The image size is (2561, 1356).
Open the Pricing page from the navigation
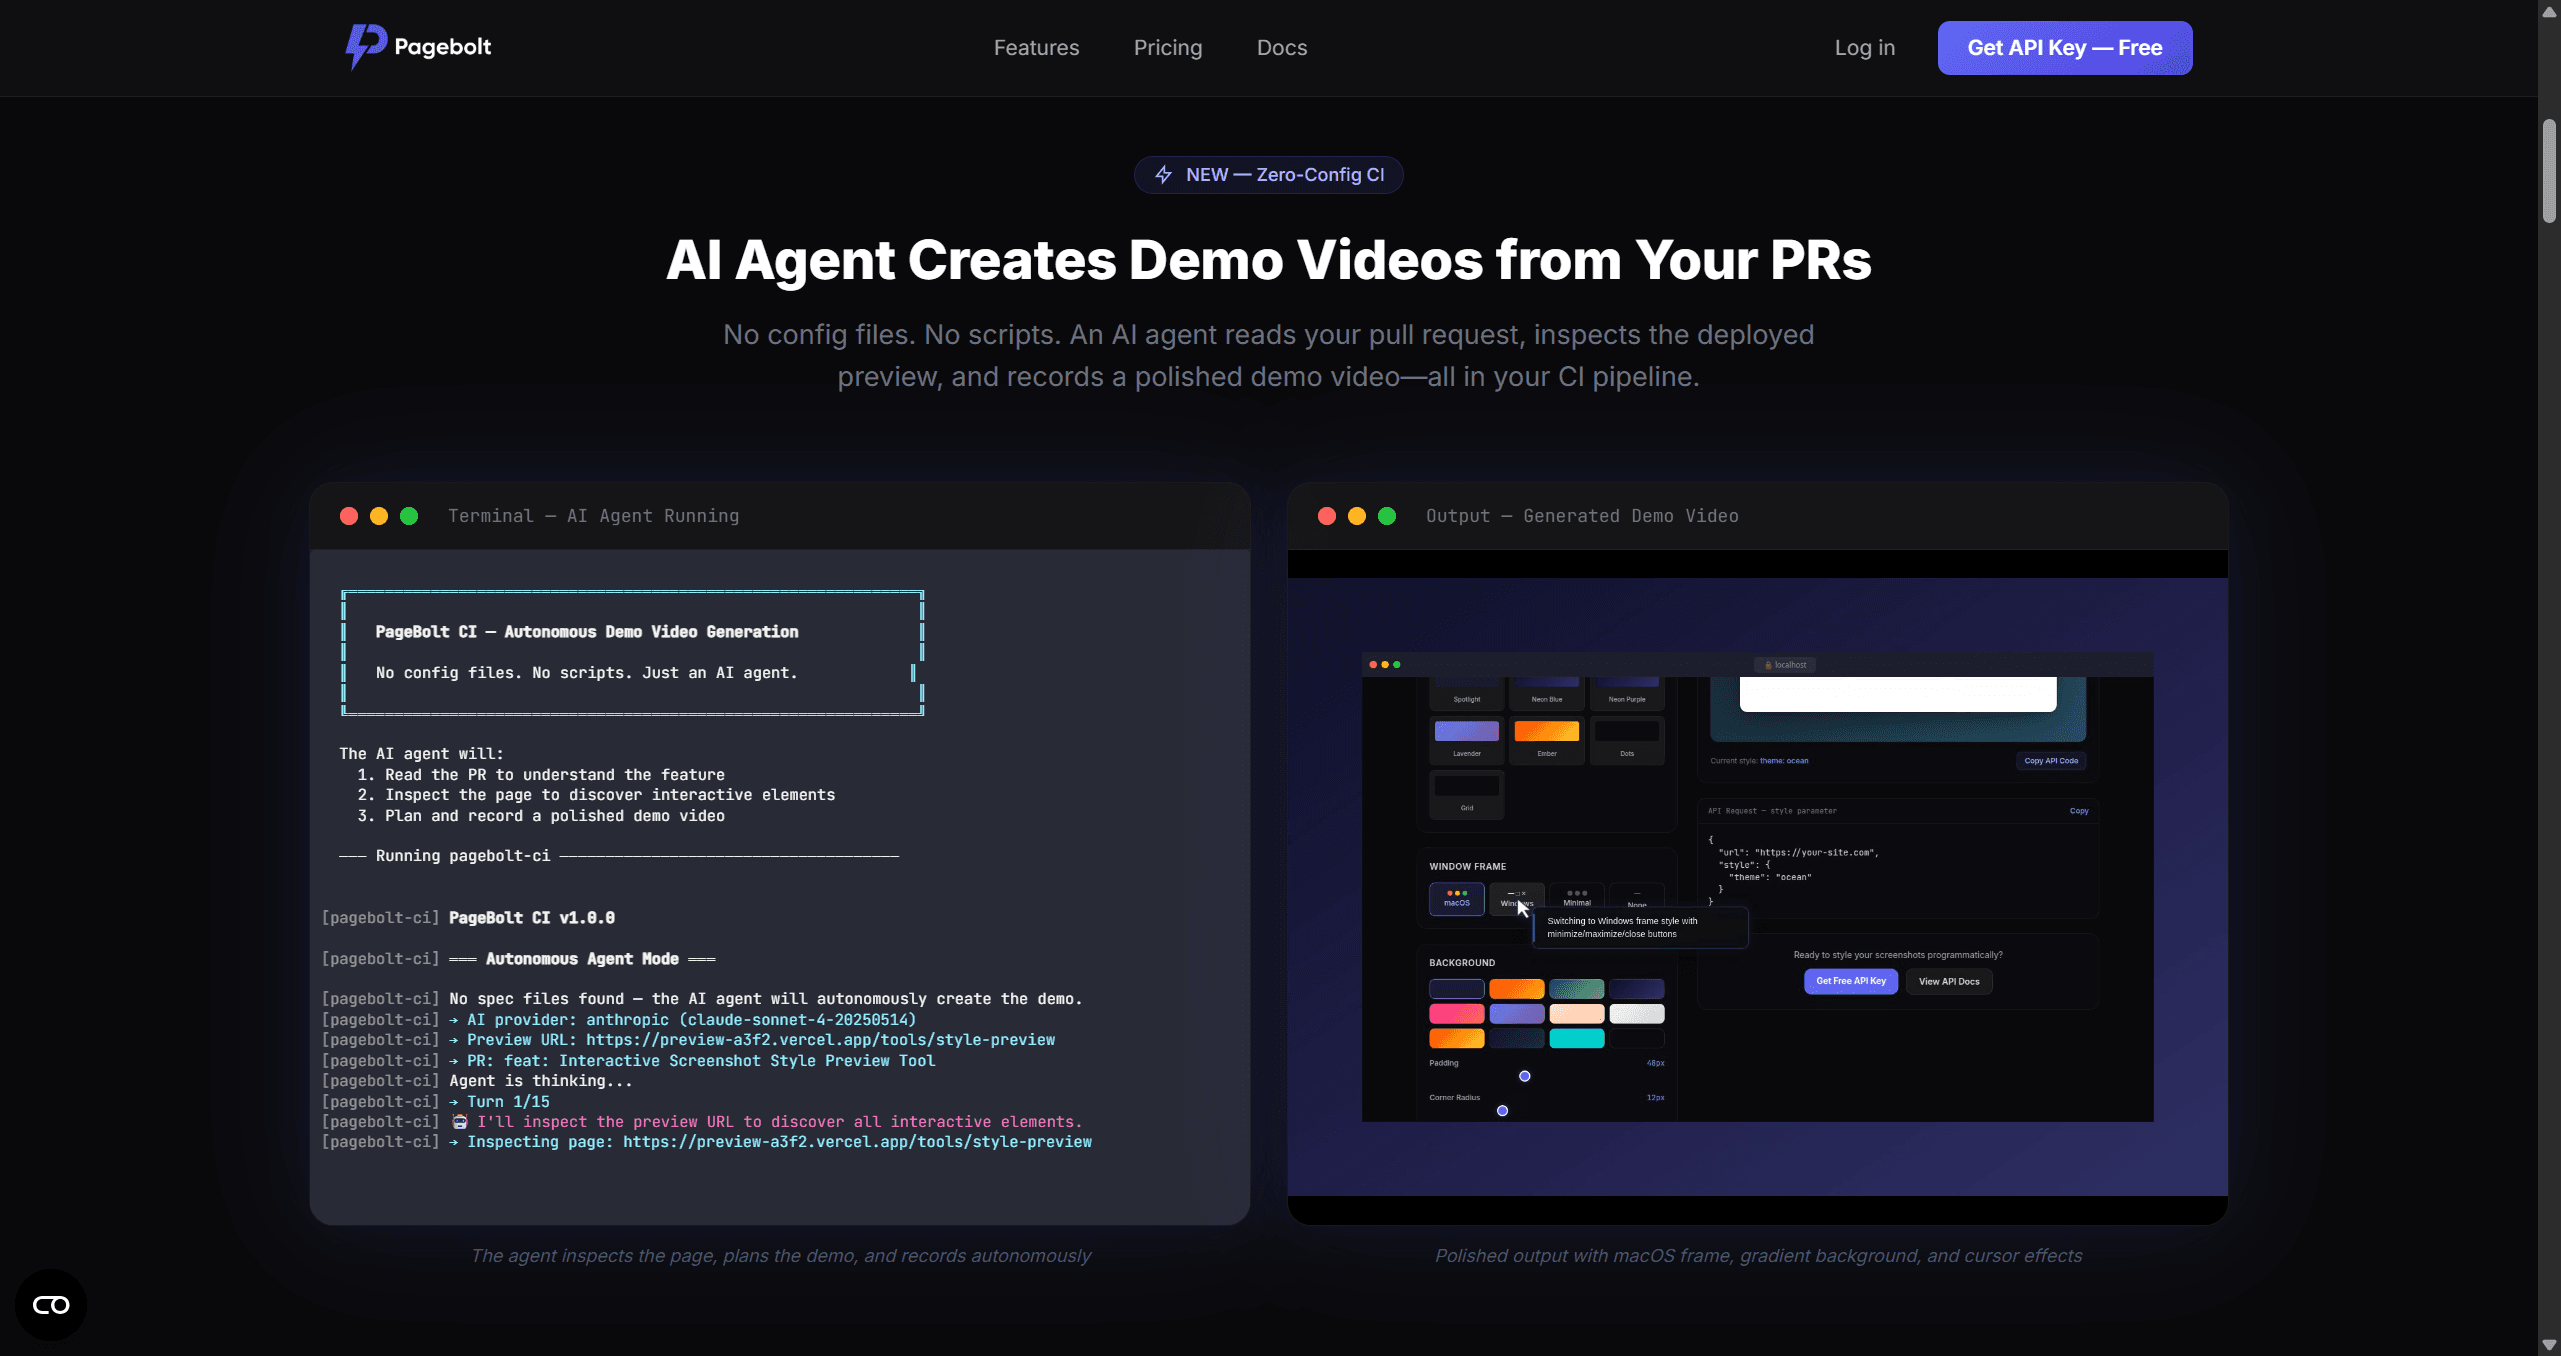(1167, 47)
